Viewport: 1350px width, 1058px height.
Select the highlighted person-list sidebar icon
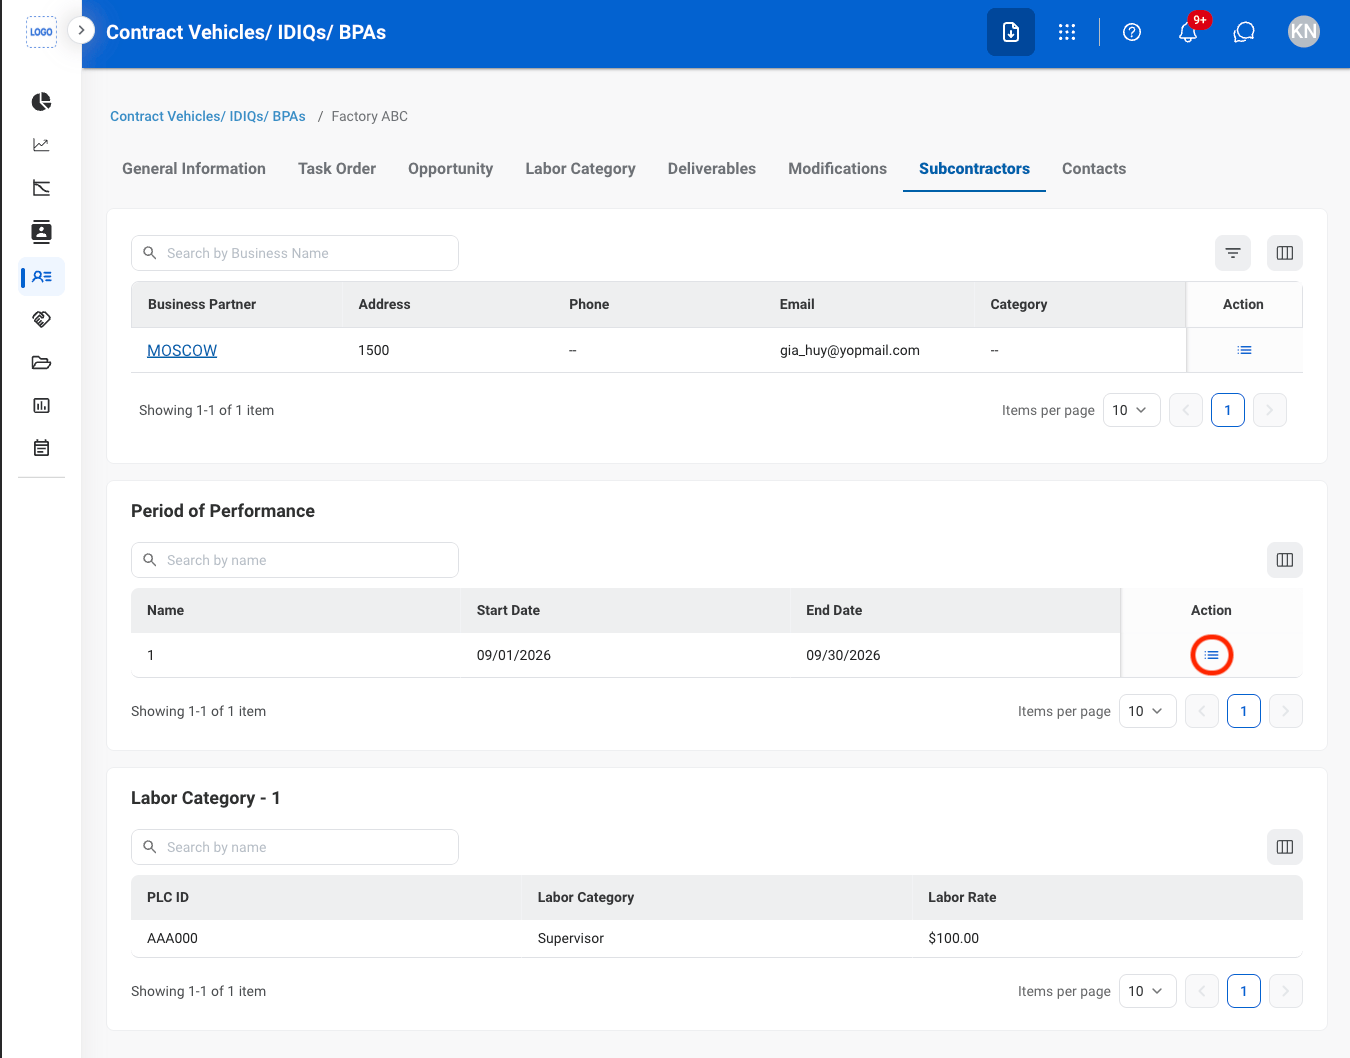[42, 277]
